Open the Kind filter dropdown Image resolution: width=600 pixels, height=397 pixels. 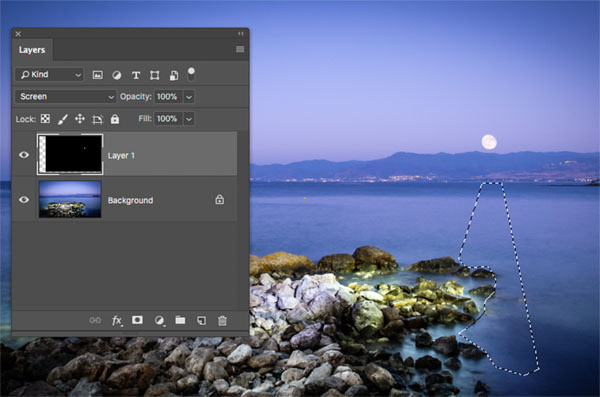[49, 74]
